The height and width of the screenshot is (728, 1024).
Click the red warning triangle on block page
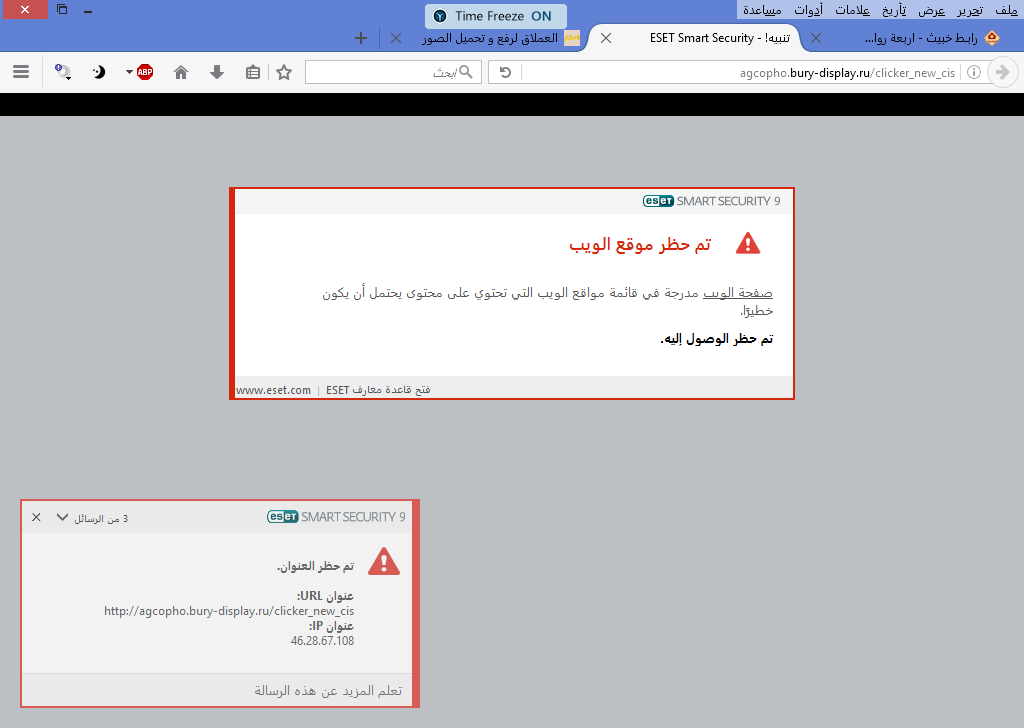pyautogui.click(x=748, y=244)
